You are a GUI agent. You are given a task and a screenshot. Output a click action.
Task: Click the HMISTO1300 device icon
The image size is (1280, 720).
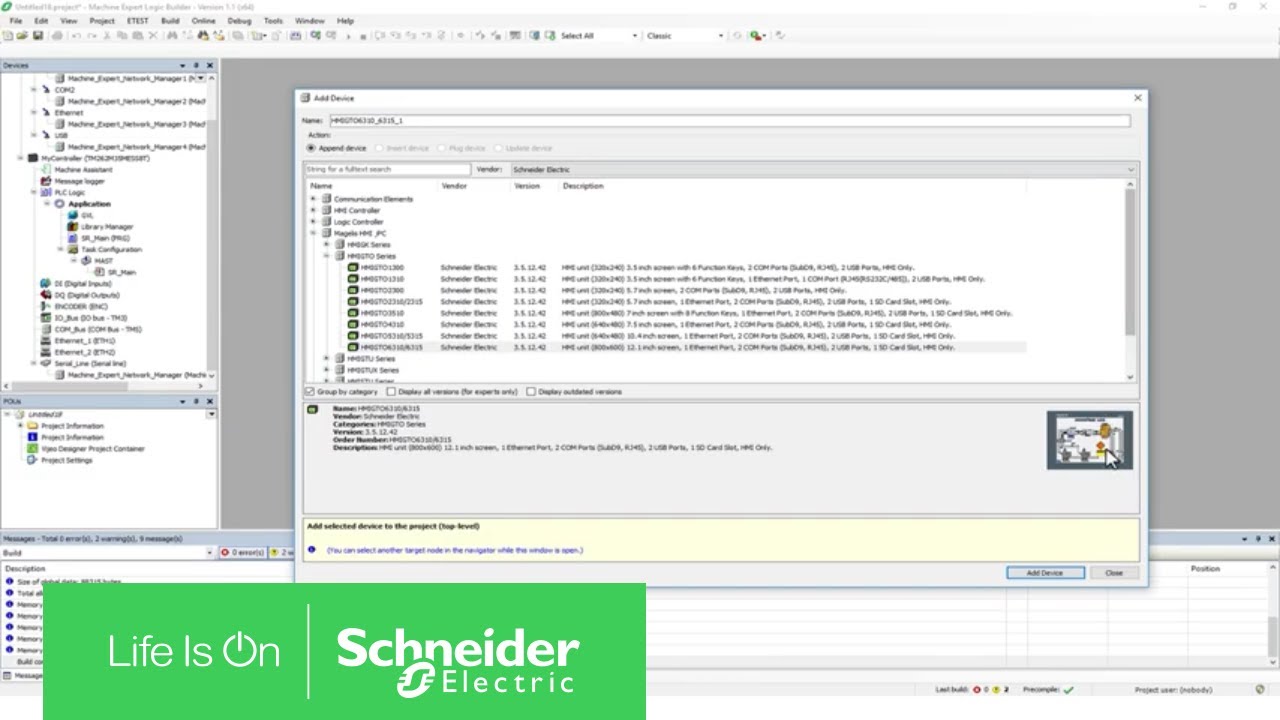tap(353, 268)
